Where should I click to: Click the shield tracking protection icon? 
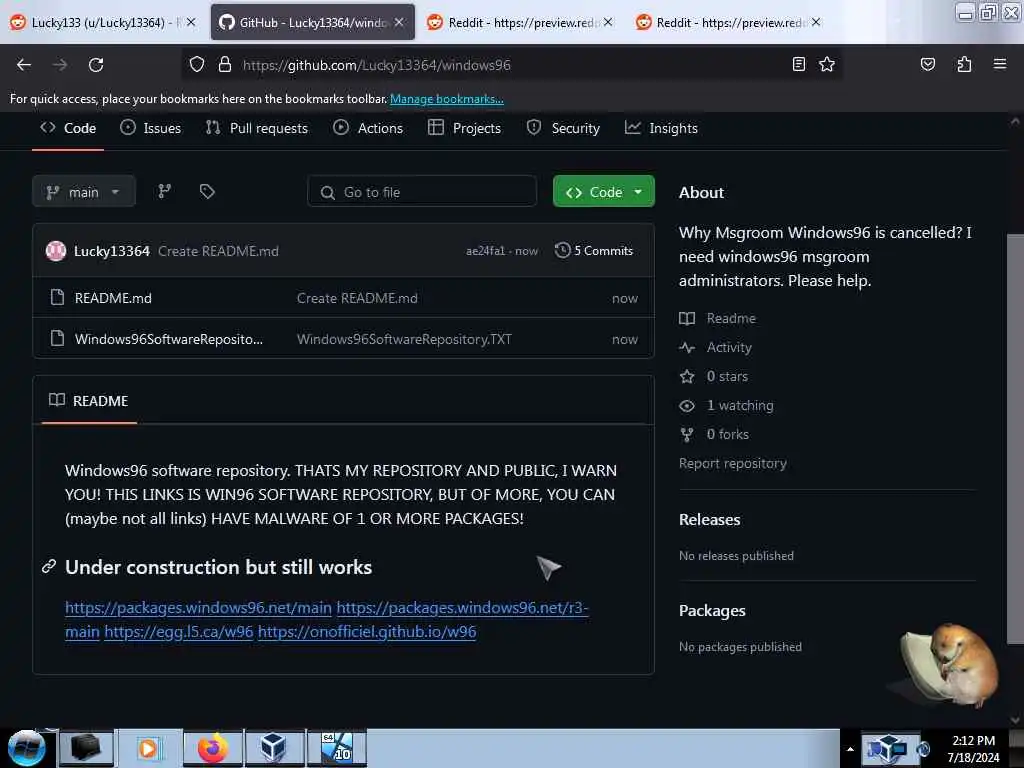click(197, 64)
